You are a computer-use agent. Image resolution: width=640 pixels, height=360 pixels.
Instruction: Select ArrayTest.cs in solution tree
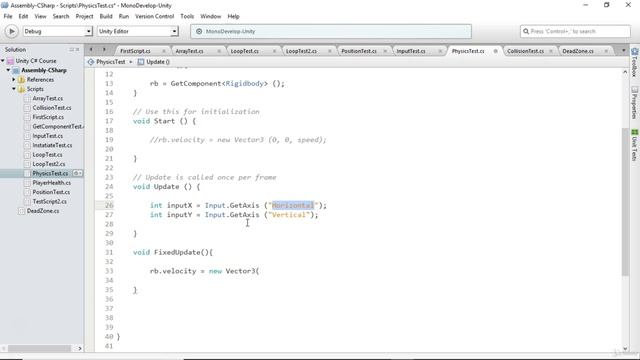[47, 98]
